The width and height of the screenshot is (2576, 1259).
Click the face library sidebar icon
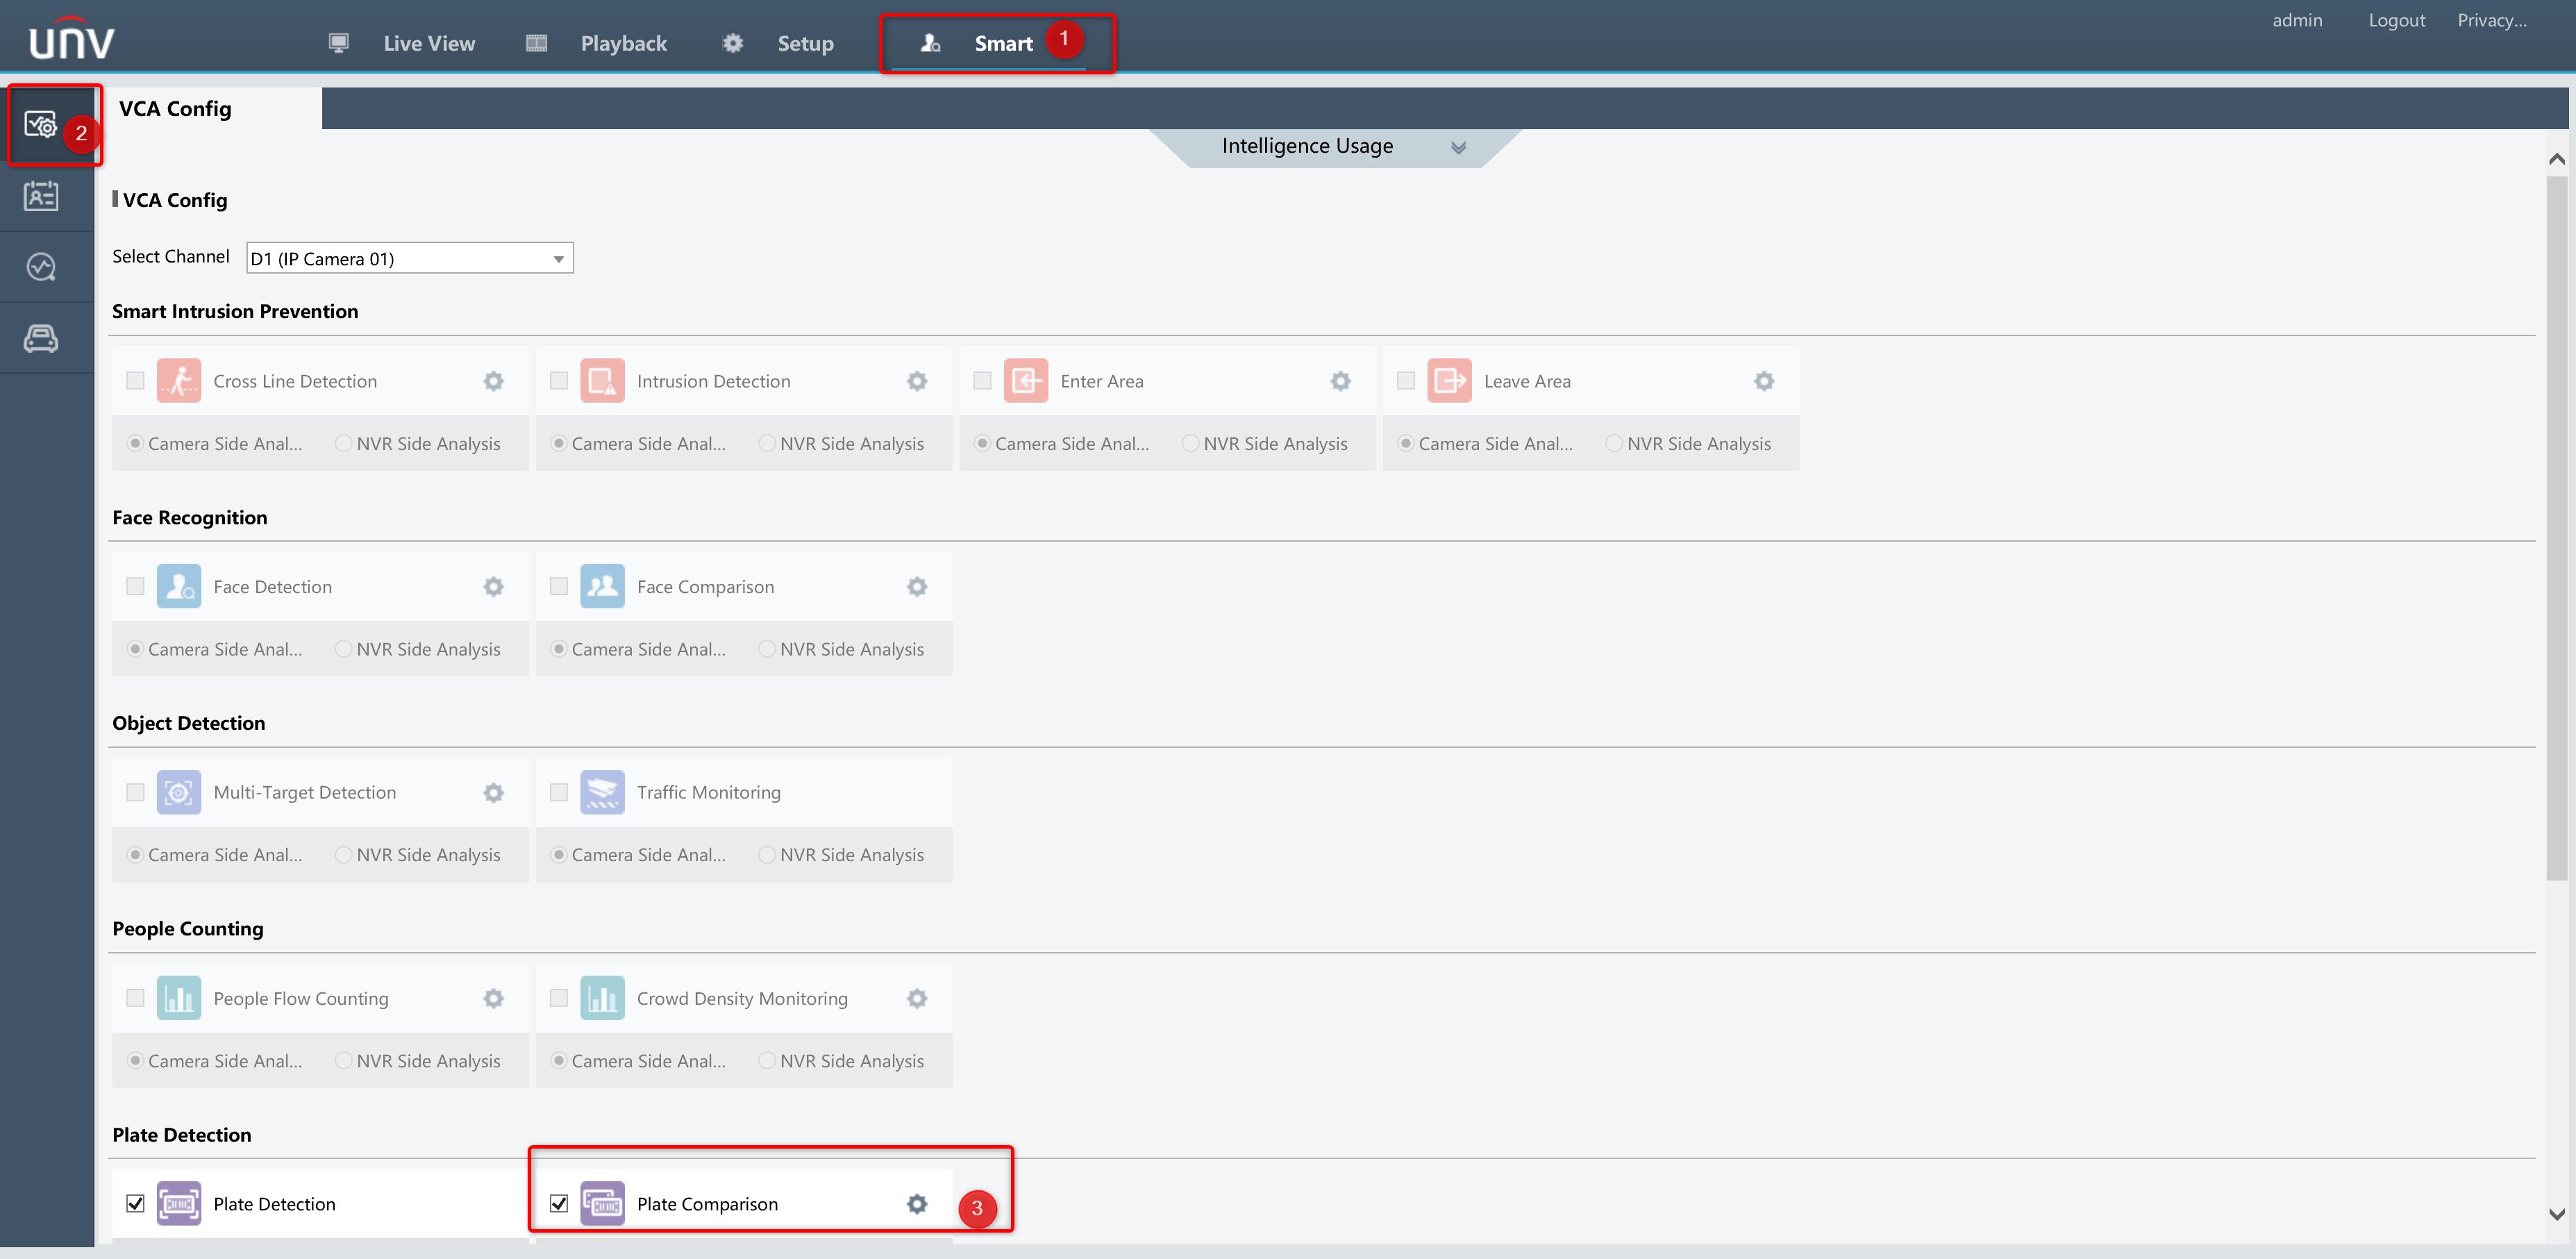click(41, 196)
